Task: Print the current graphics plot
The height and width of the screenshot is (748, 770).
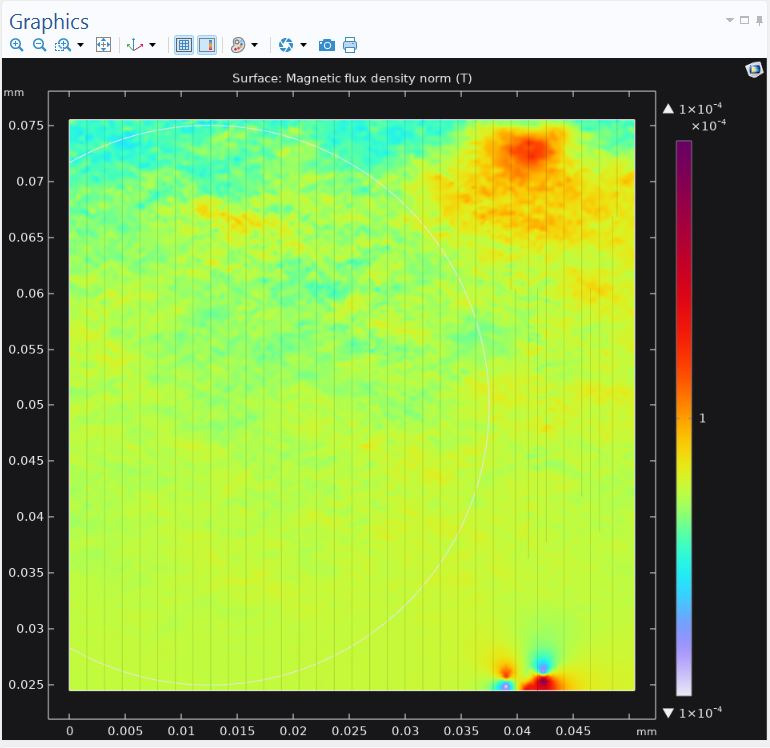Action: (x=350, y=45)
